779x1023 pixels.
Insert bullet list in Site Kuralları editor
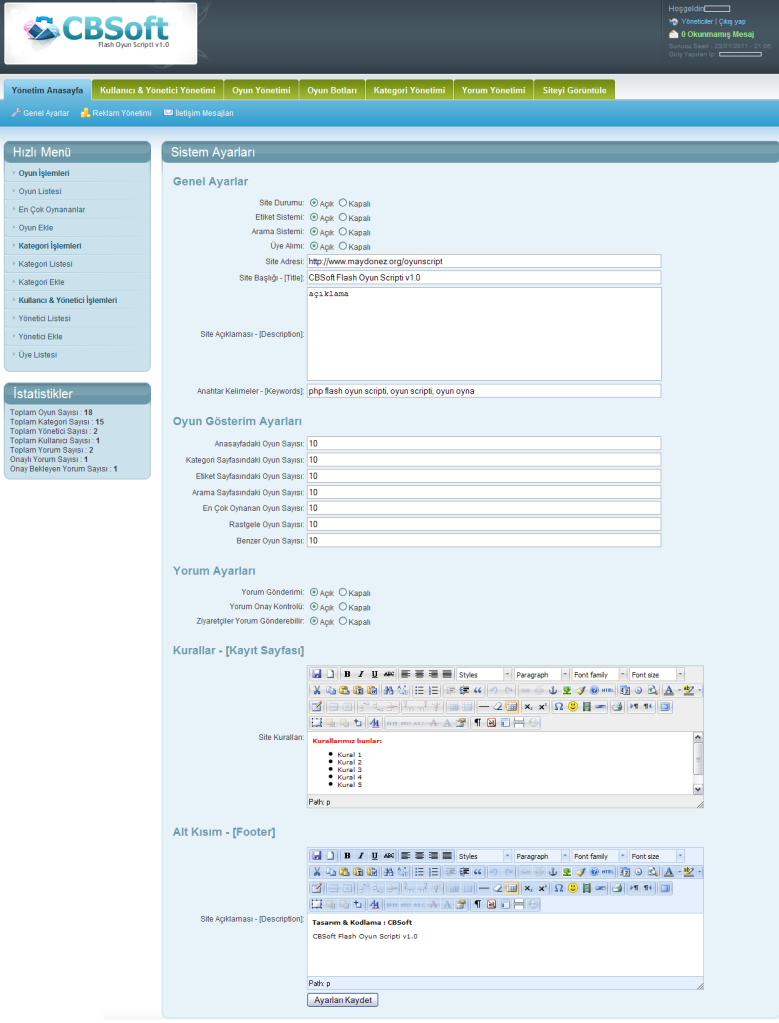tap(419, 690)
